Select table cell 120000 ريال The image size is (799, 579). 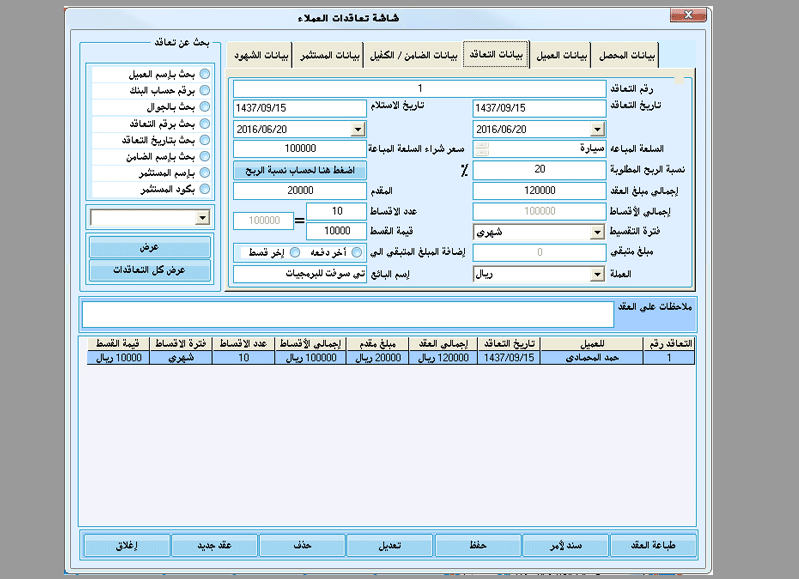[443, 358]
